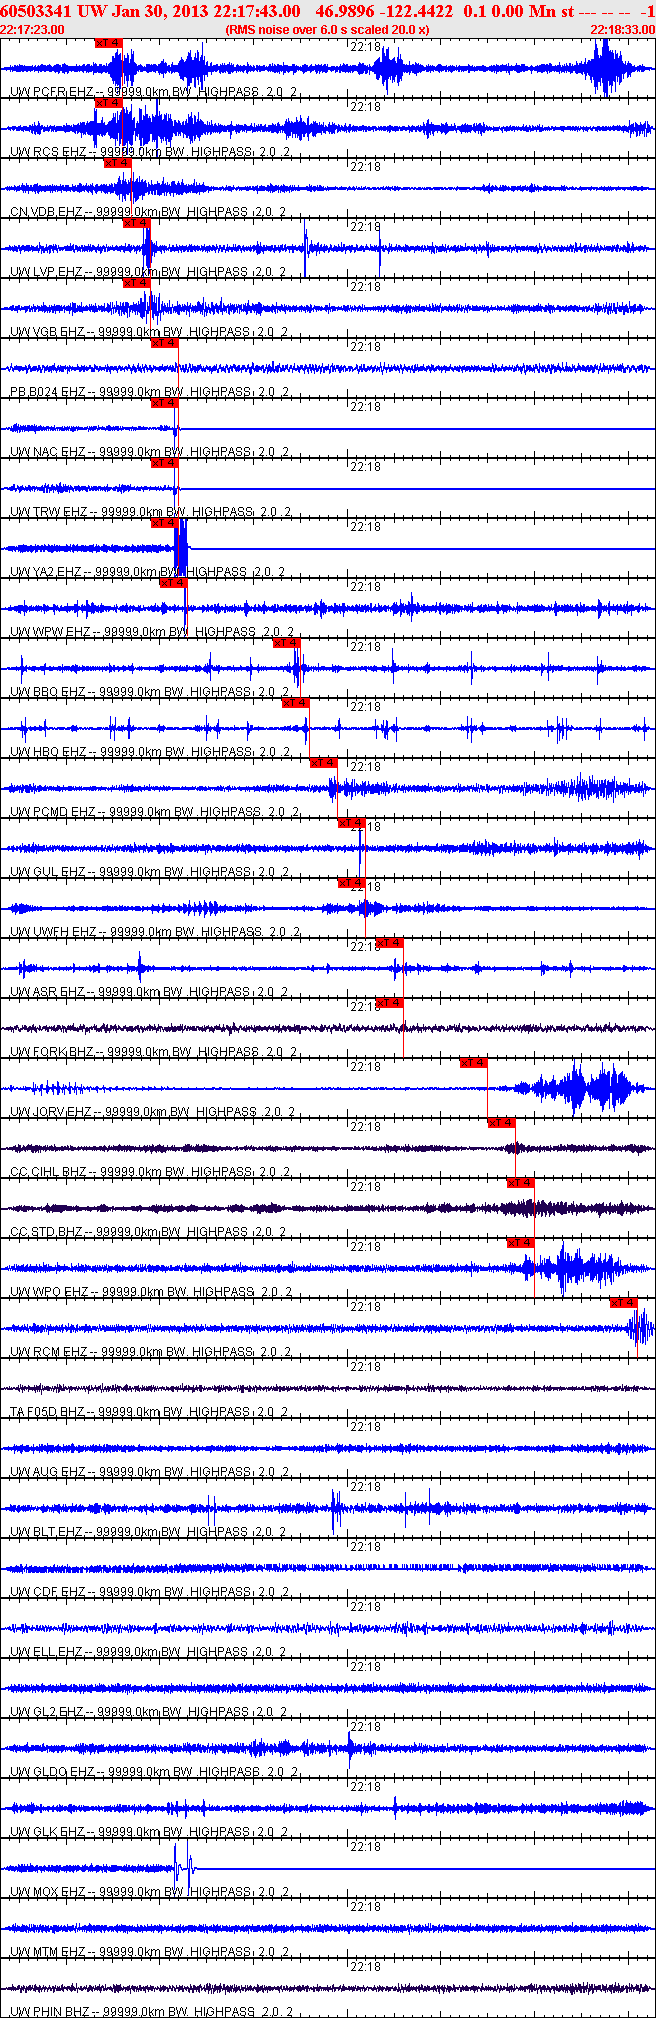The height and width of the screenshot is (2018, 656).
Task: Click the RMS noise scaling note
Action: pyautogui.click(x=328, y=30)
